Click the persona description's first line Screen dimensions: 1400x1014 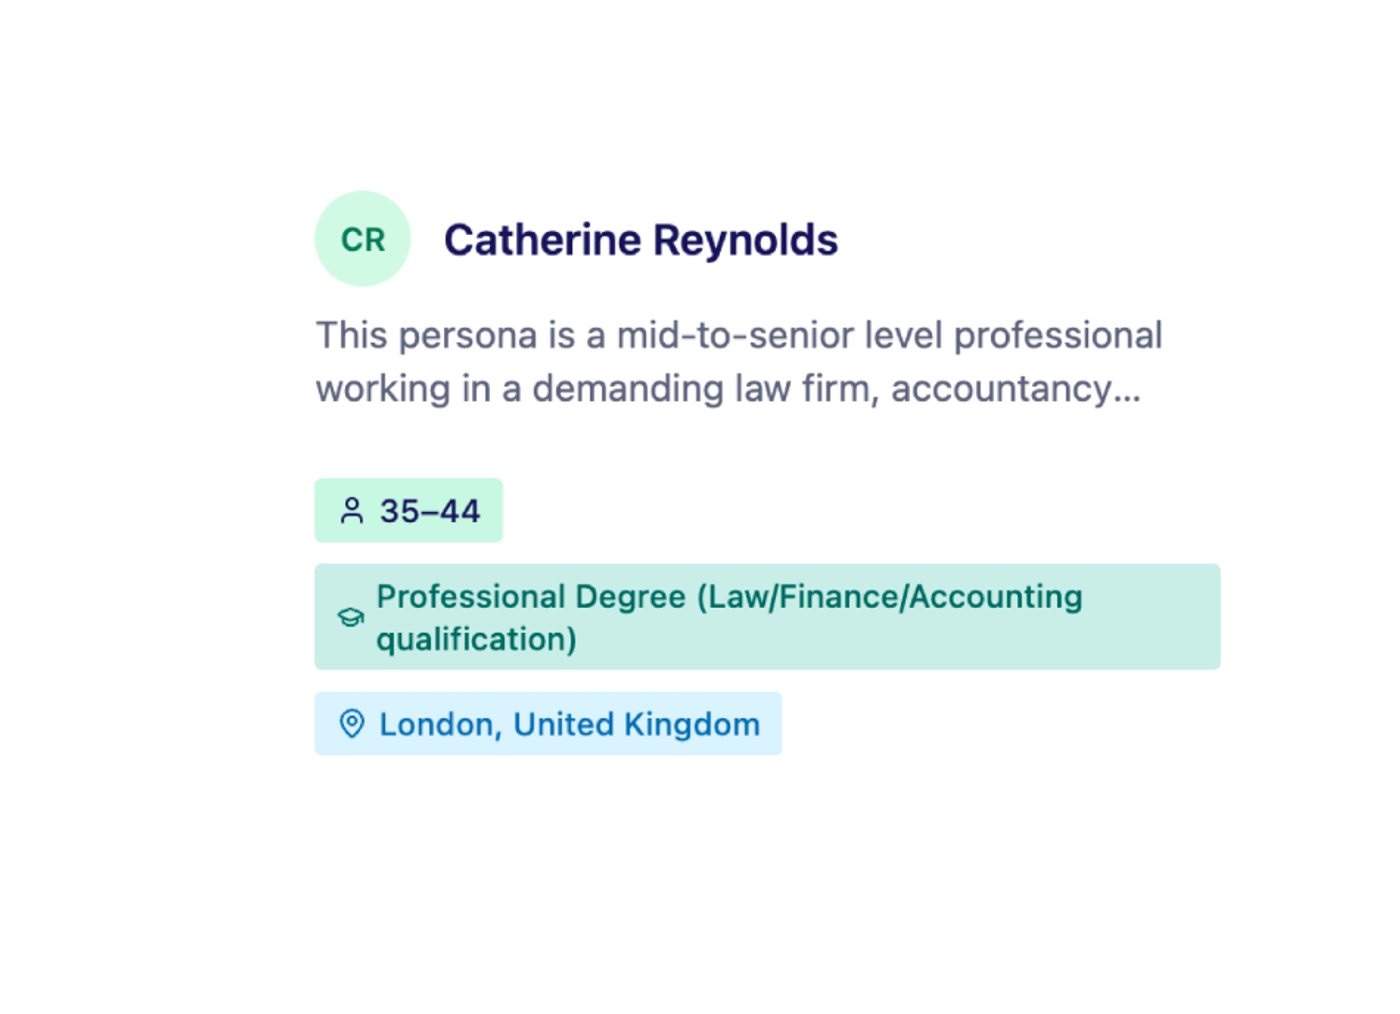point(738,336)
